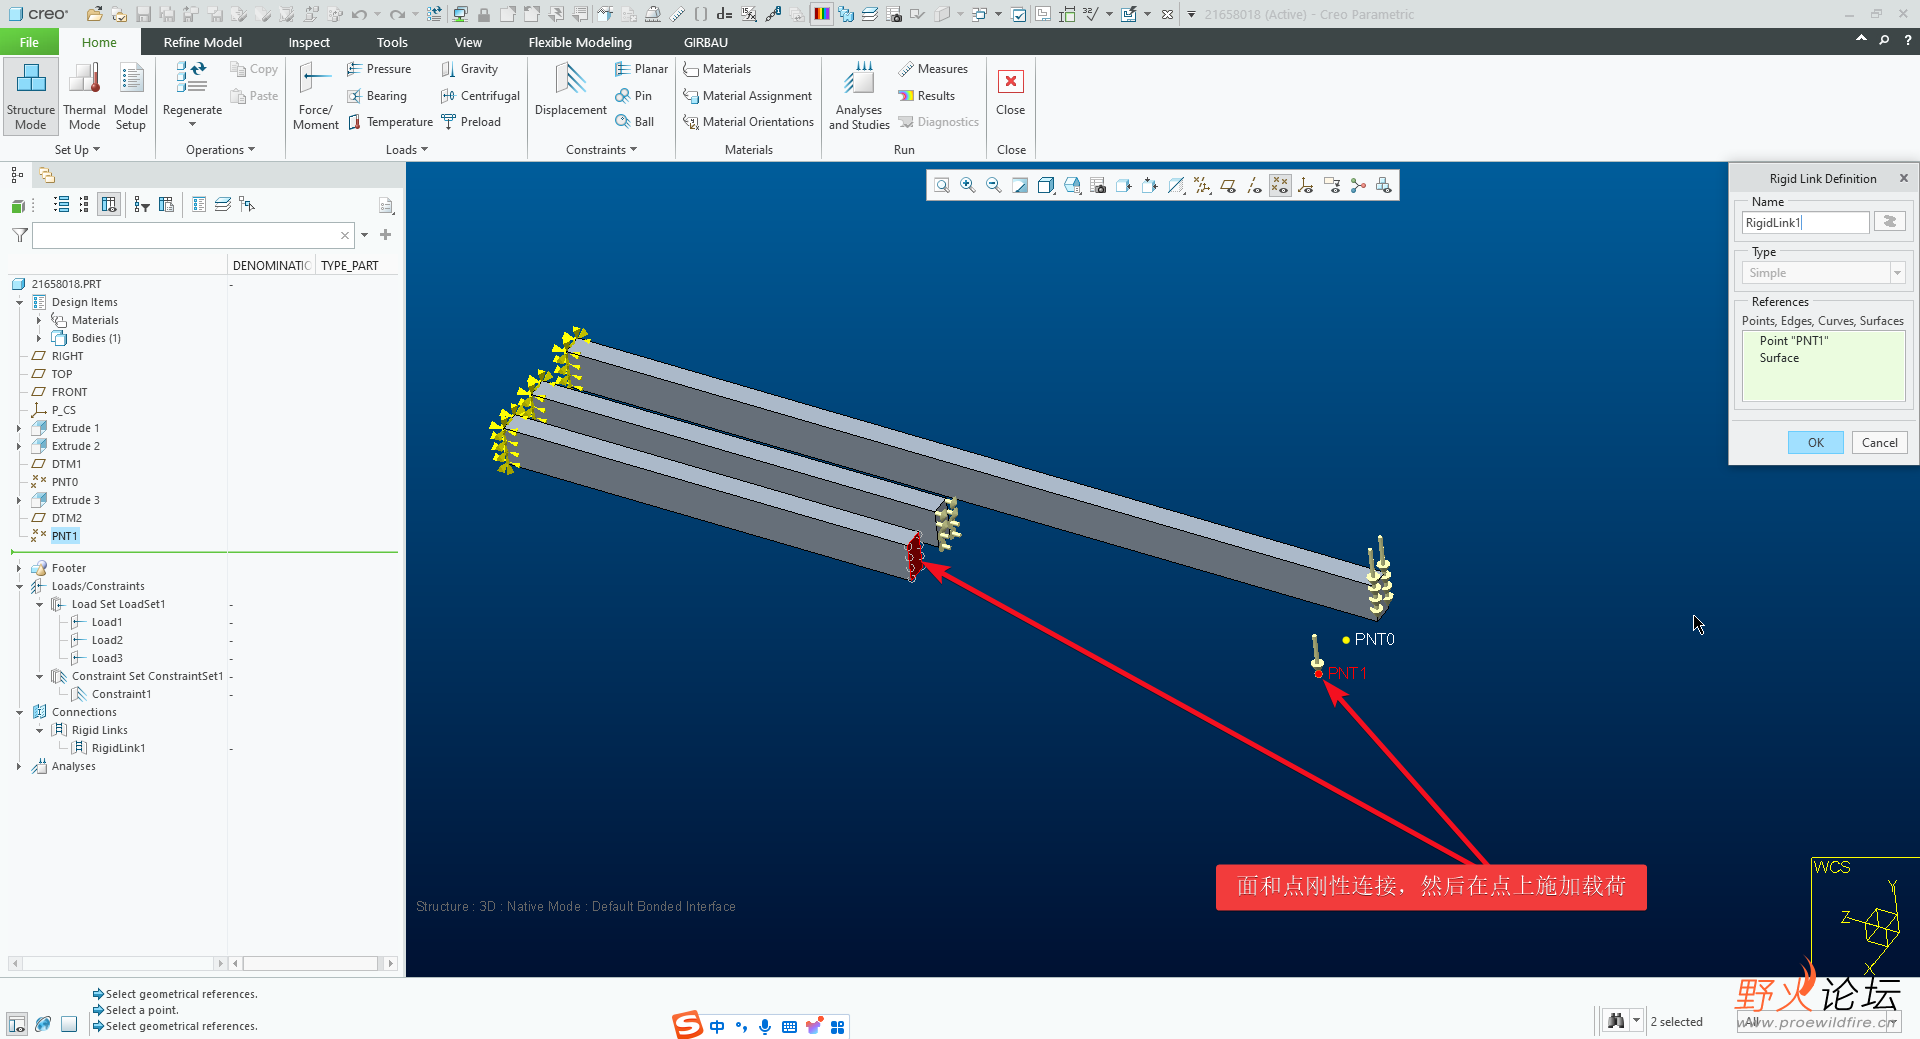Switch to the Refine Model tab
This screenshot has height=1039, width=1920.
[202, 42]
